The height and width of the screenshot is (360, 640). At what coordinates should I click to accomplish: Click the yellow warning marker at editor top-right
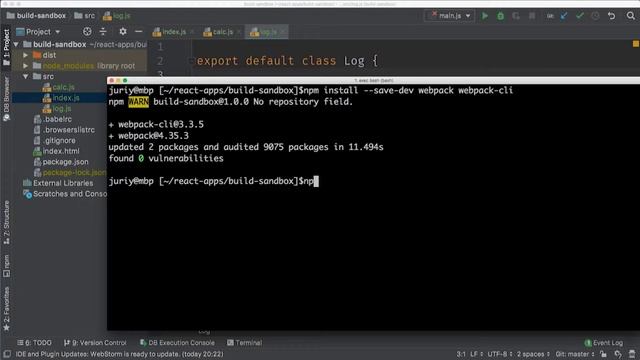click(636, 44)
